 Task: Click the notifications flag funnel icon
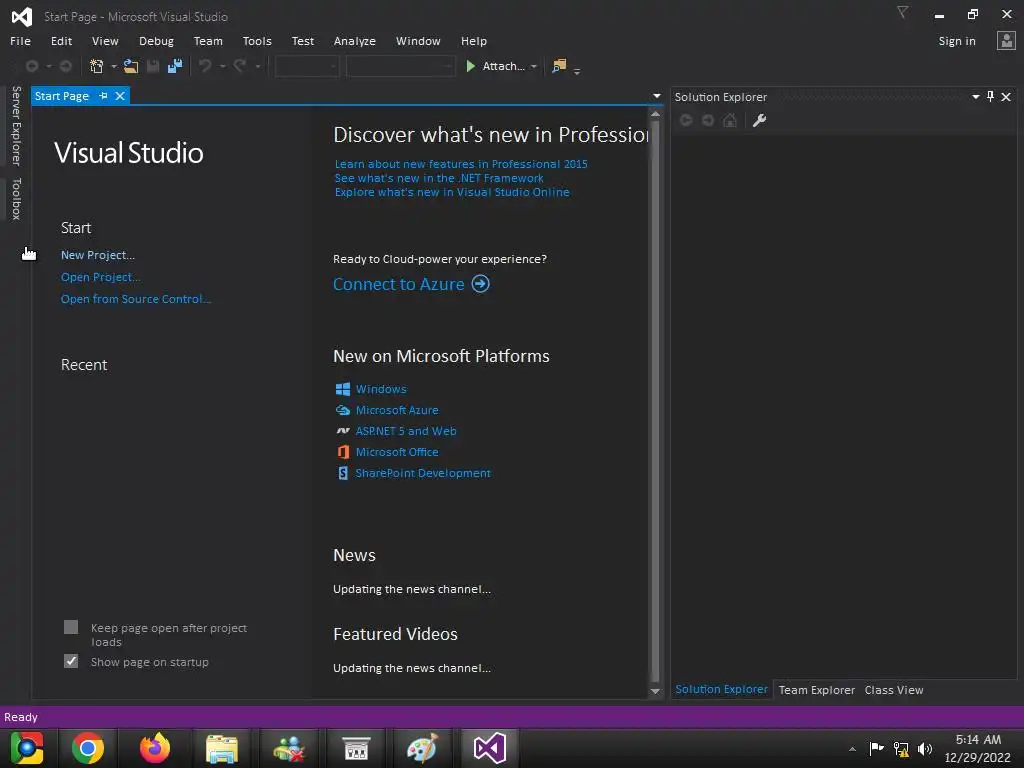903,12
